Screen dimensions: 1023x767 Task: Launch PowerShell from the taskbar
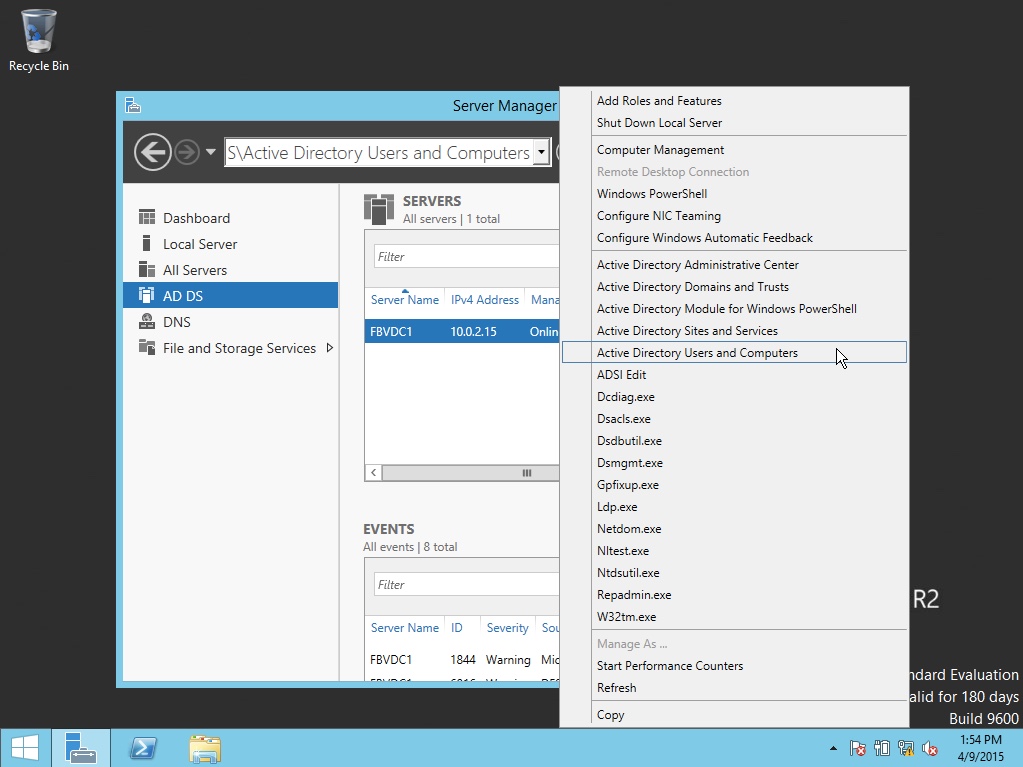point(143,748)
